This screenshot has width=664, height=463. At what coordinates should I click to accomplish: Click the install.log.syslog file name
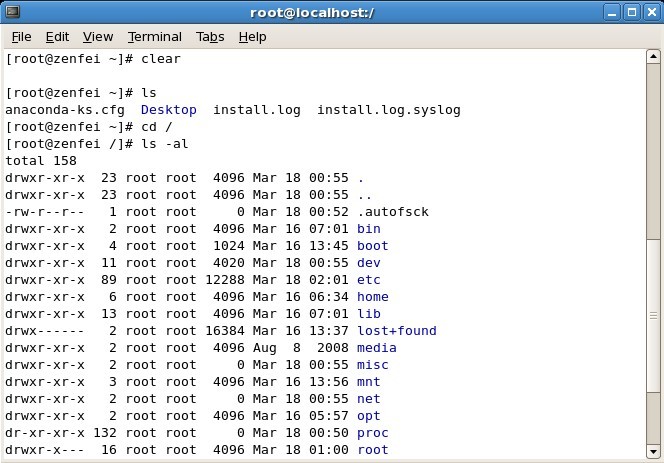click(389, 110)
